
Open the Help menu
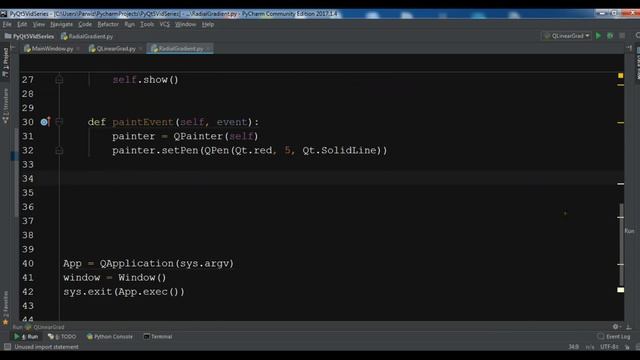208,24
